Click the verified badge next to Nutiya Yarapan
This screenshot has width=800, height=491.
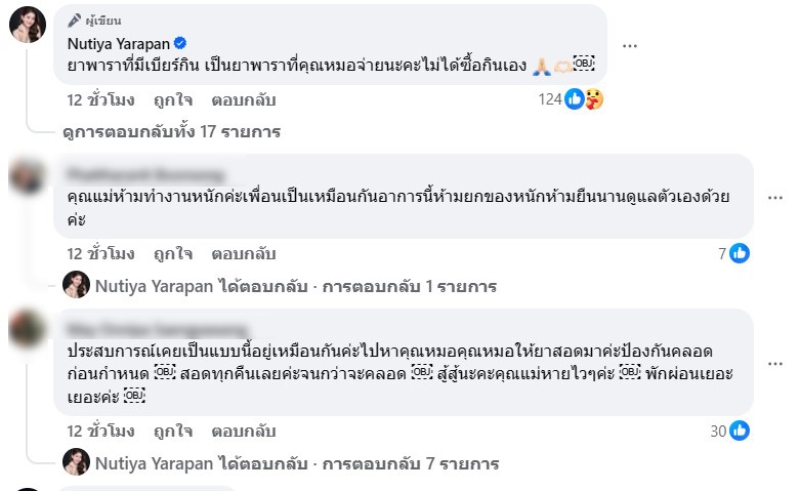179,43
